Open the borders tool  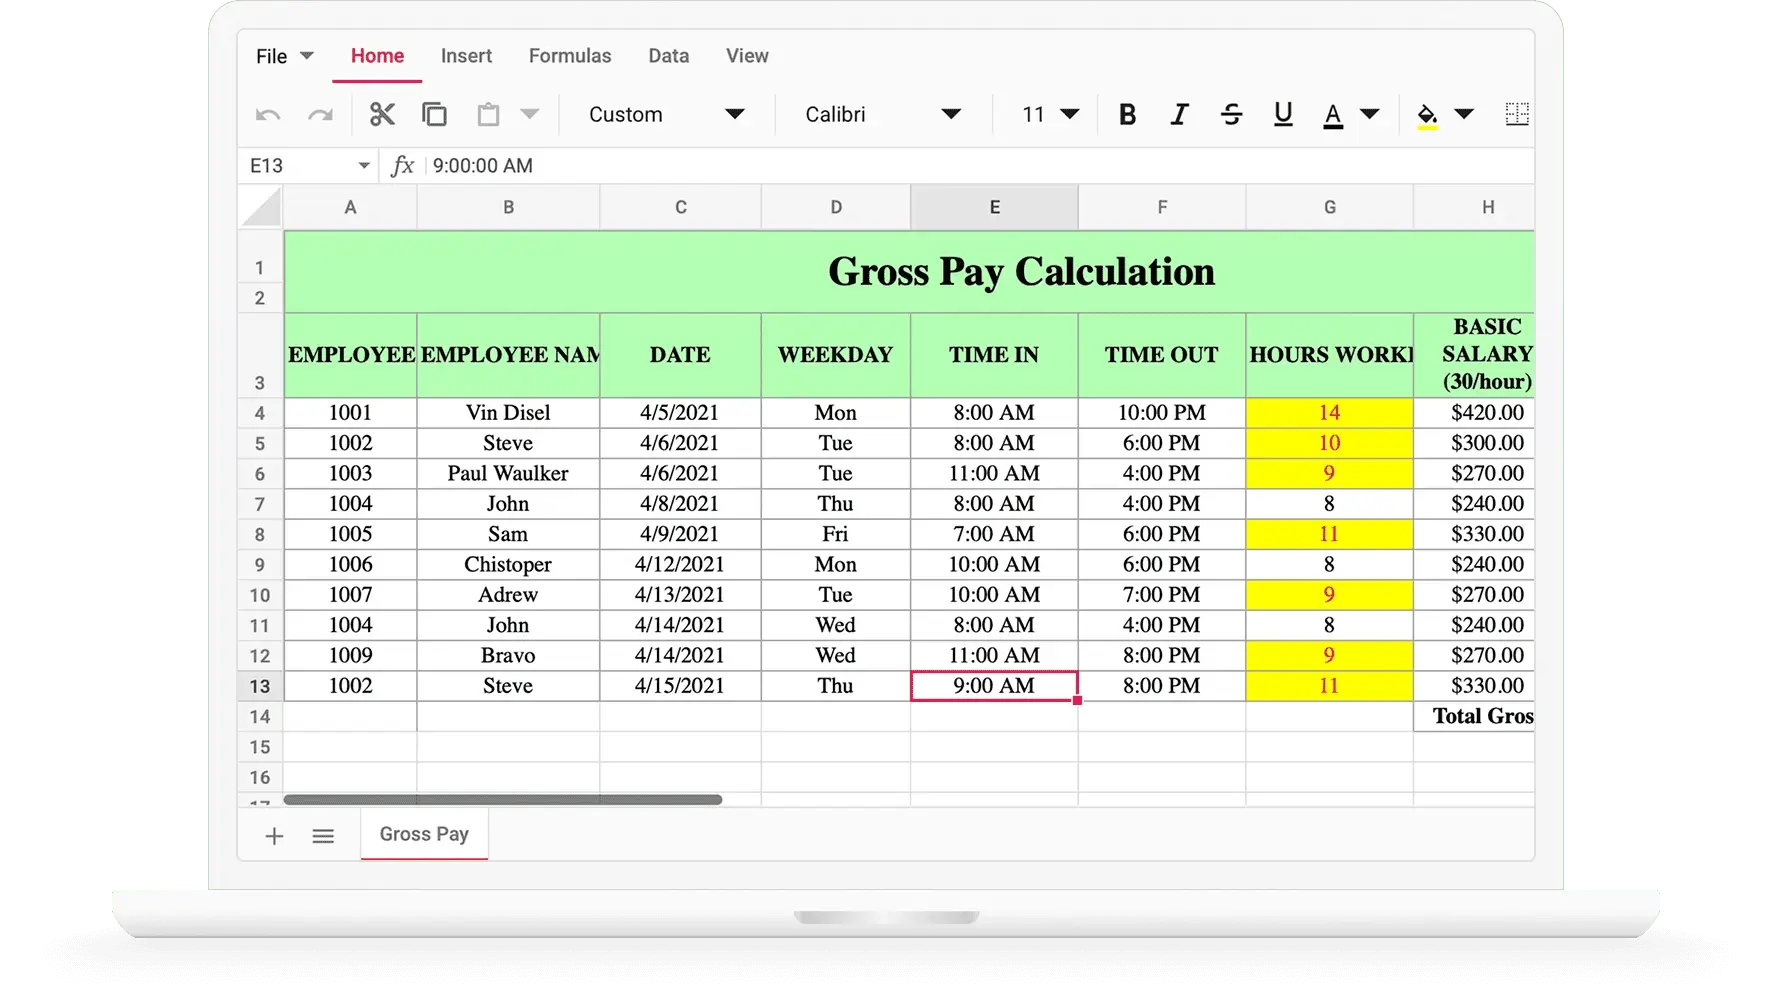pyautogui.click(x=1516, y=114)
